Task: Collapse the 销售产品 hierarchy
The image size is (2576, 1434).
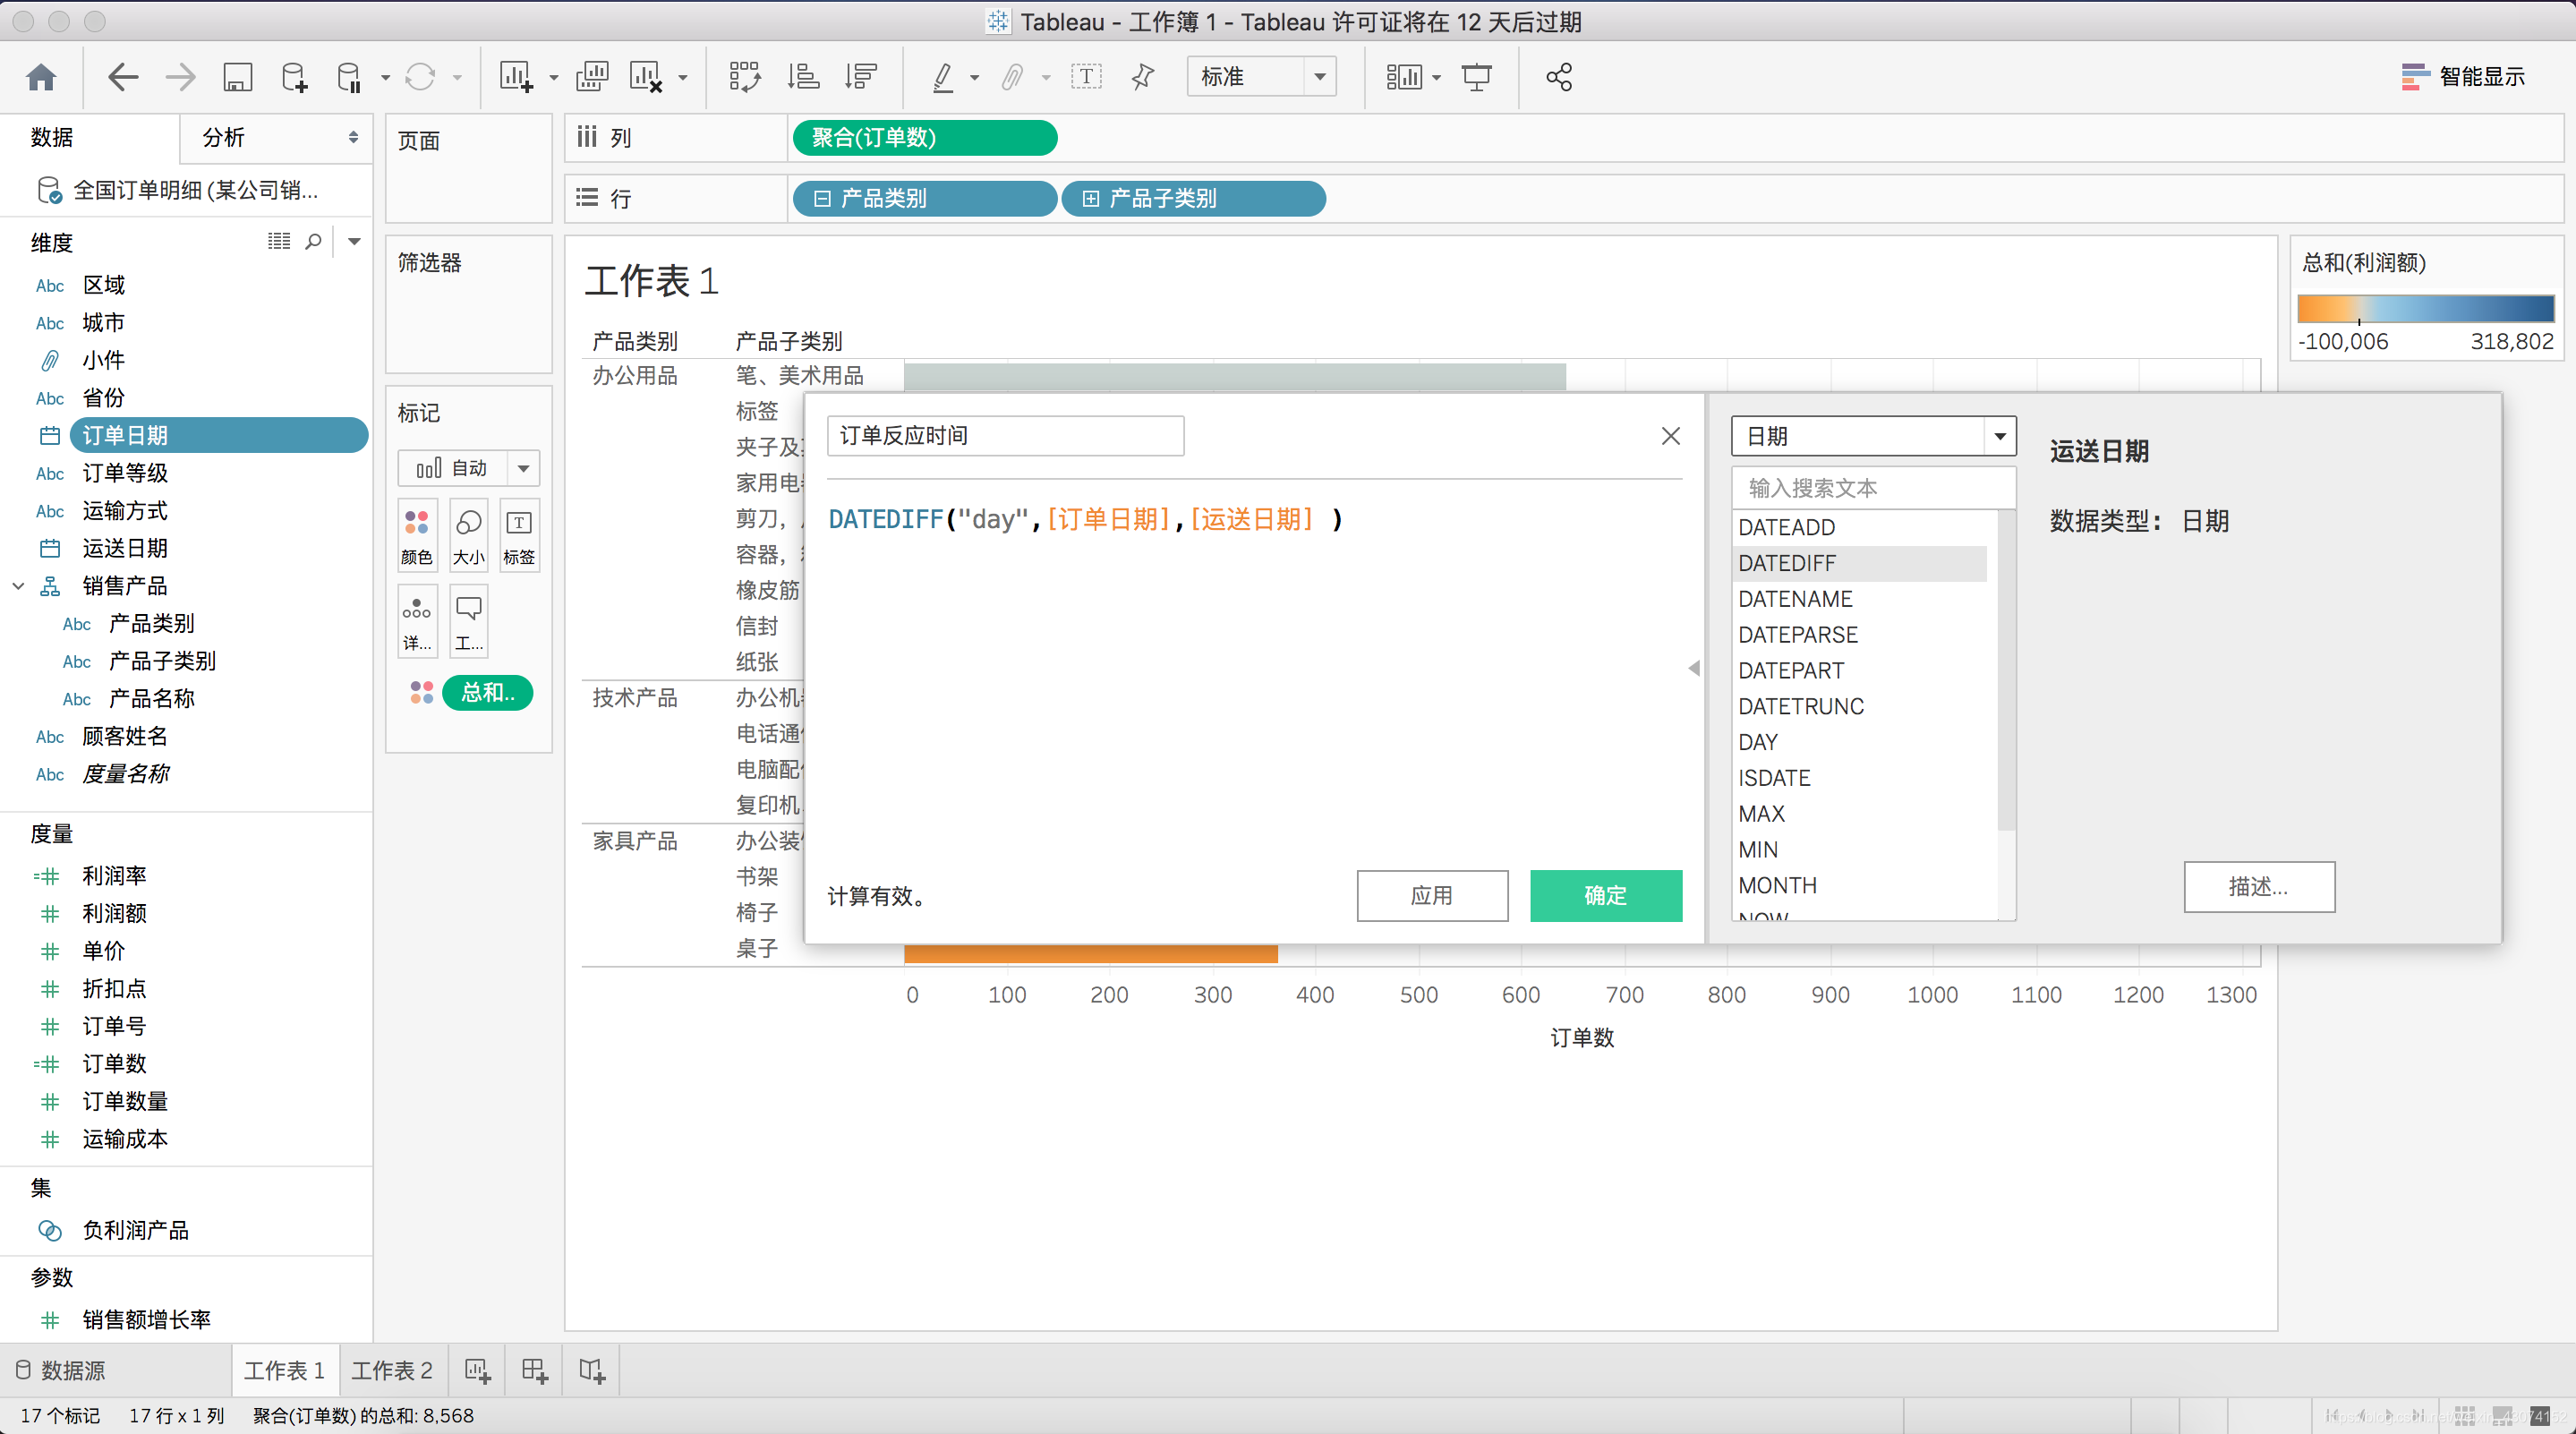Action: (x=18, y=586)
